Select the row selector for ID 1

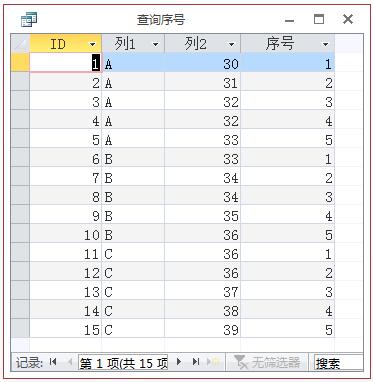(x=20, y=62)
